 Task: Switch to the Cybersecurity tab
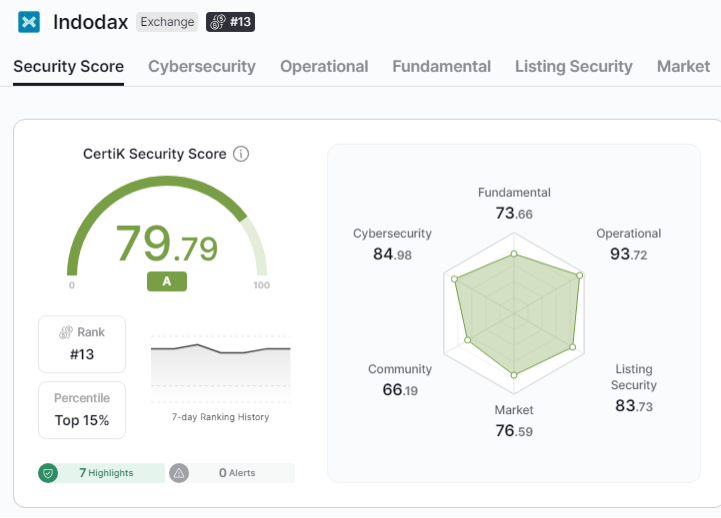[x=202, y=67]
